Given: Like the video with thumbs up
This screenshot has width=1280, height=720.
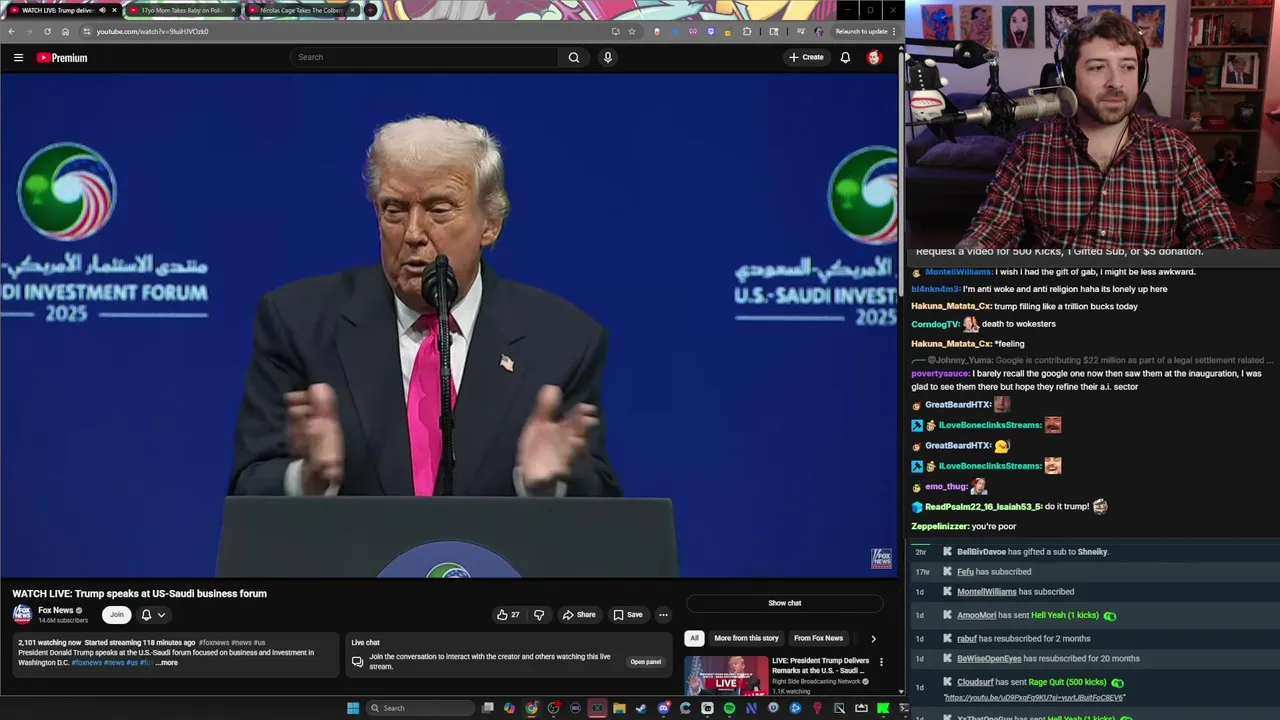Looking at the screenshot, I should [508, 615].
